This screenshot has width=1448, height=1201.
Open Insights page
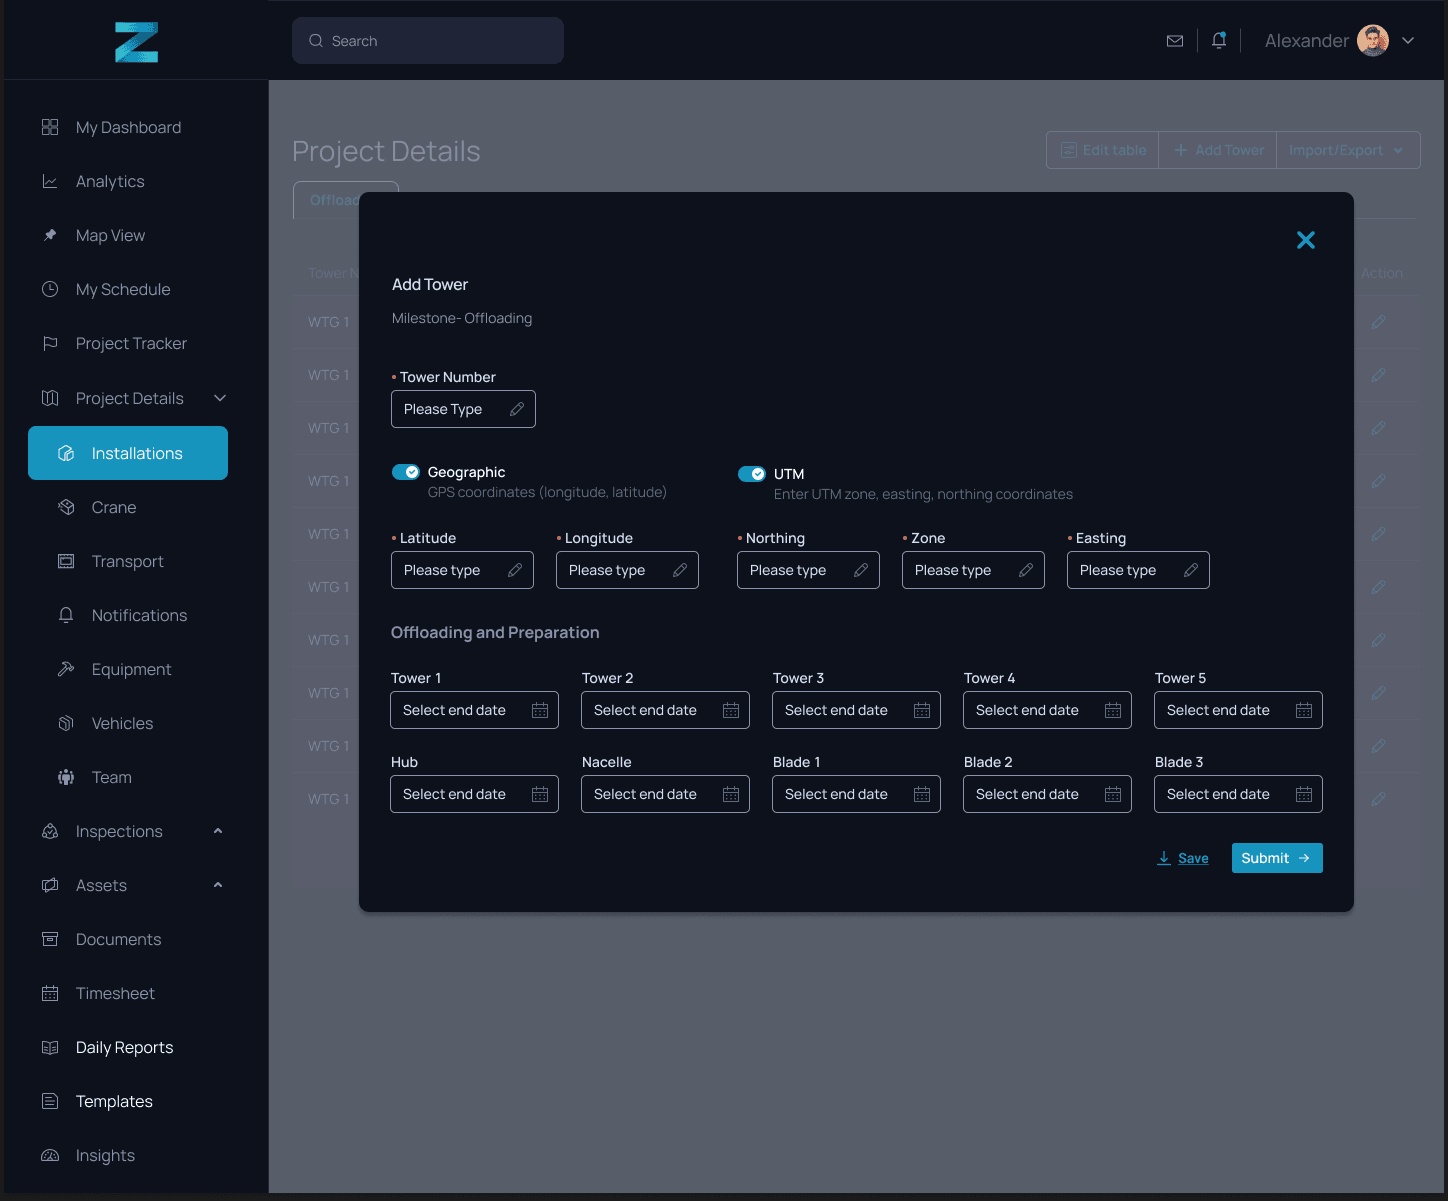[x=105, y=1155]
